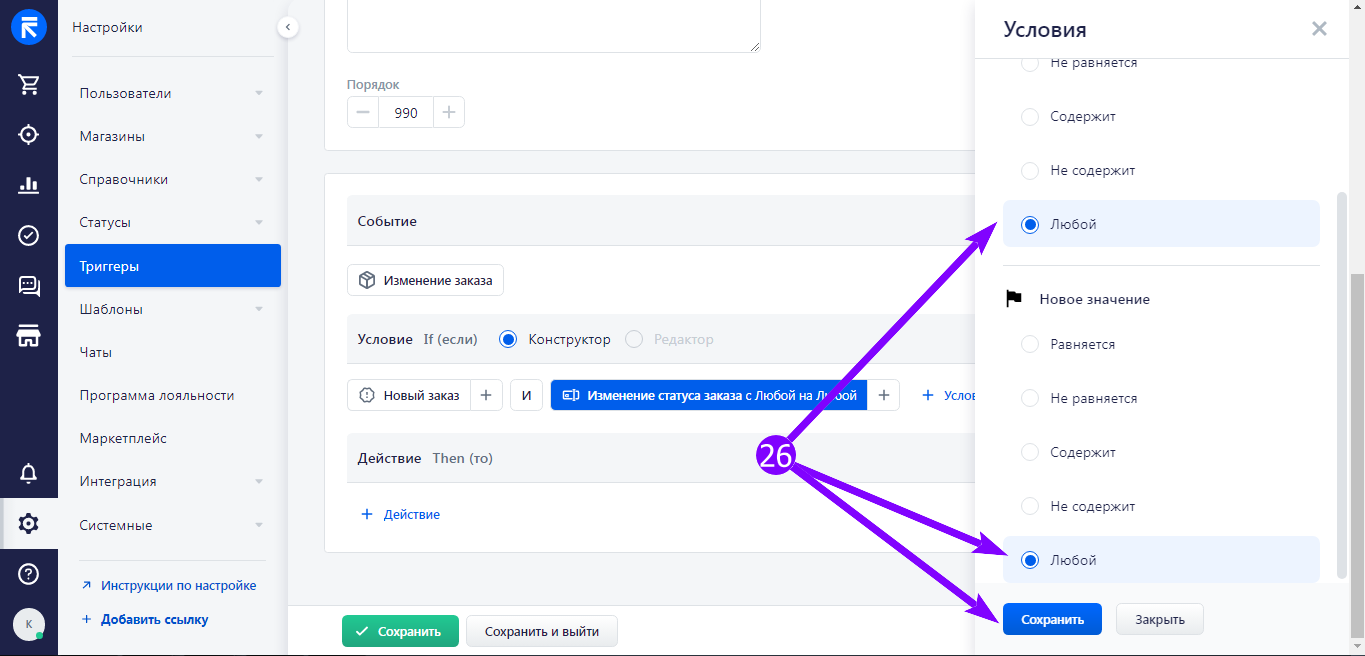Click the green Сохранить button in the trigger form
Viewport: 1365px width, 656px height.
point(400,631)
